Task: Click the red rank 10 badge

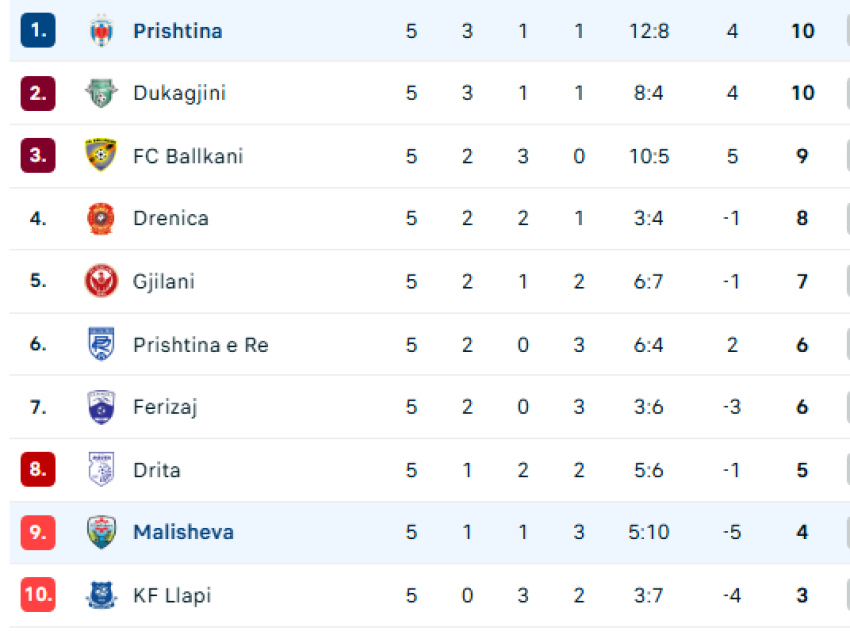Action: [x=38, y=595]
